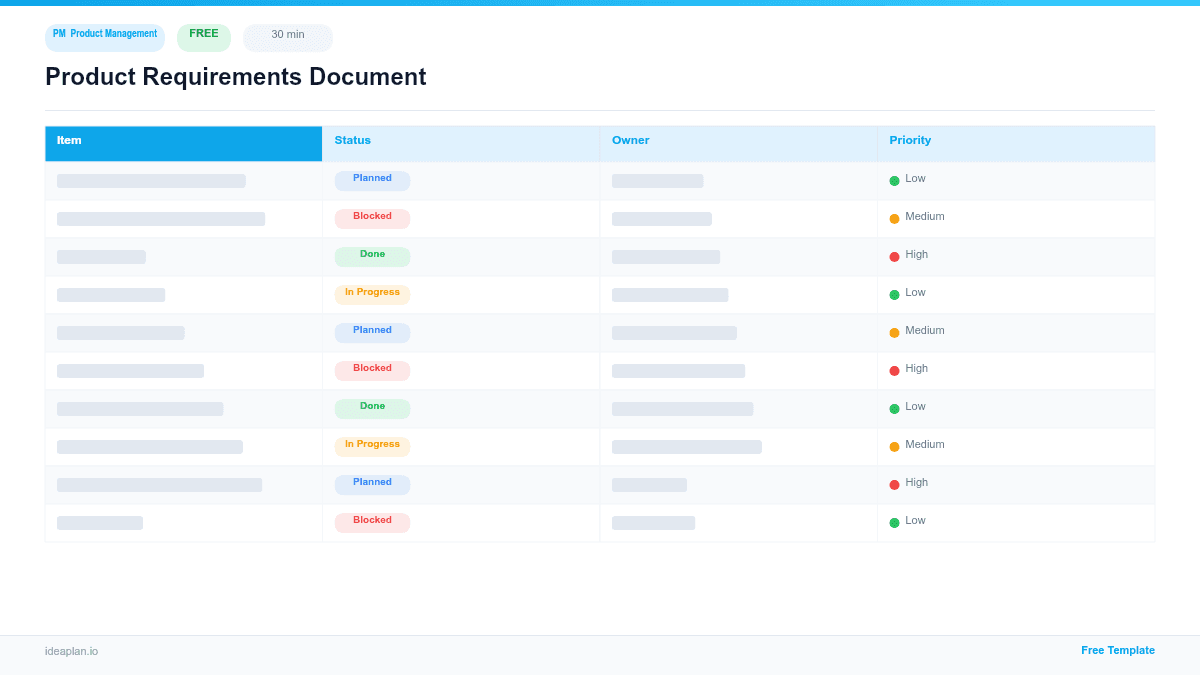Select the Status column header
Screen dimensions: 1200x675
coord(352,140)
